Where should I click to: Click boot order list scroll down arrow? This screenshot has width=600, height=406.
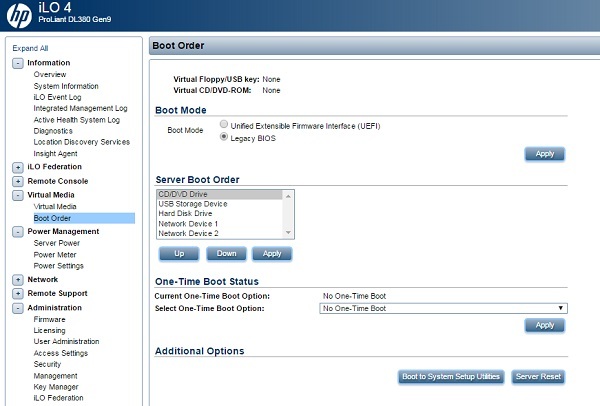[x=288, y=233]
